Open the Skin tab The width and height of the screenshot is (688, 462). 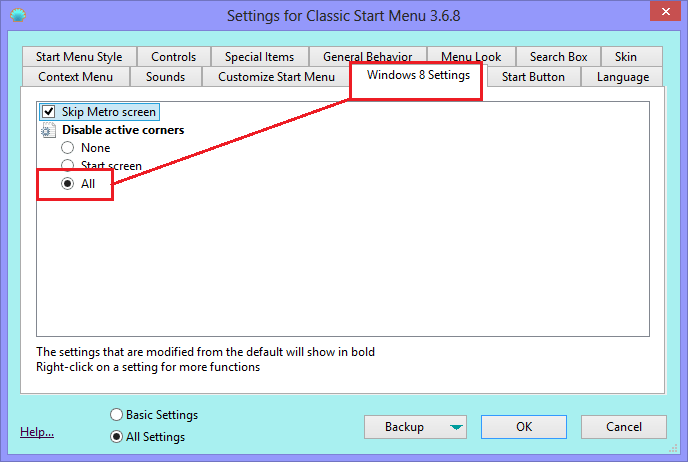pyautogui.click(x=632, y=57)
